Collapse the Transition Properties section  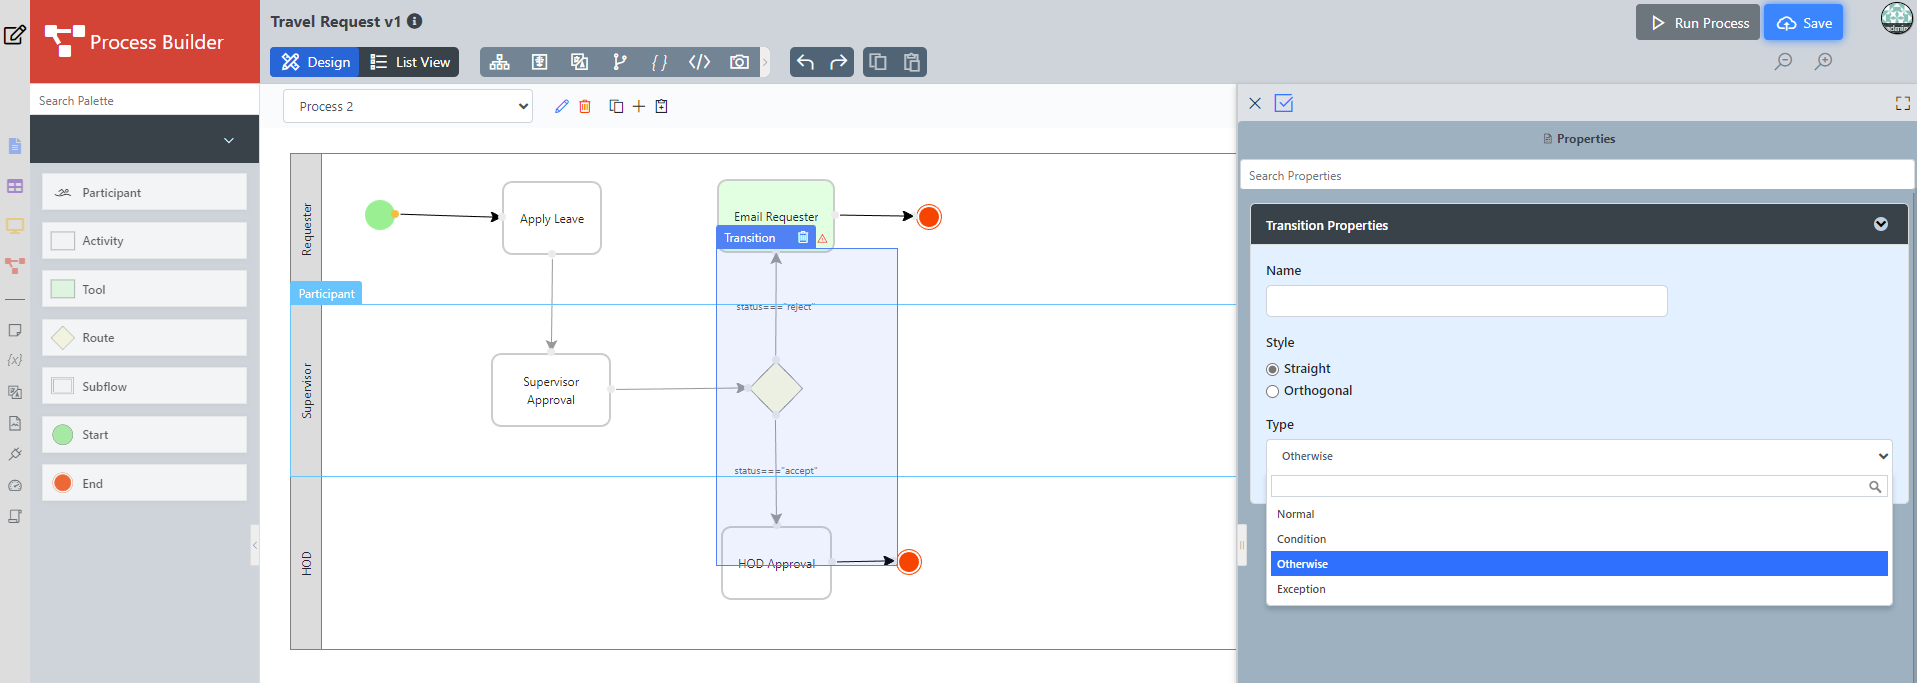(x=1880, y=224)
